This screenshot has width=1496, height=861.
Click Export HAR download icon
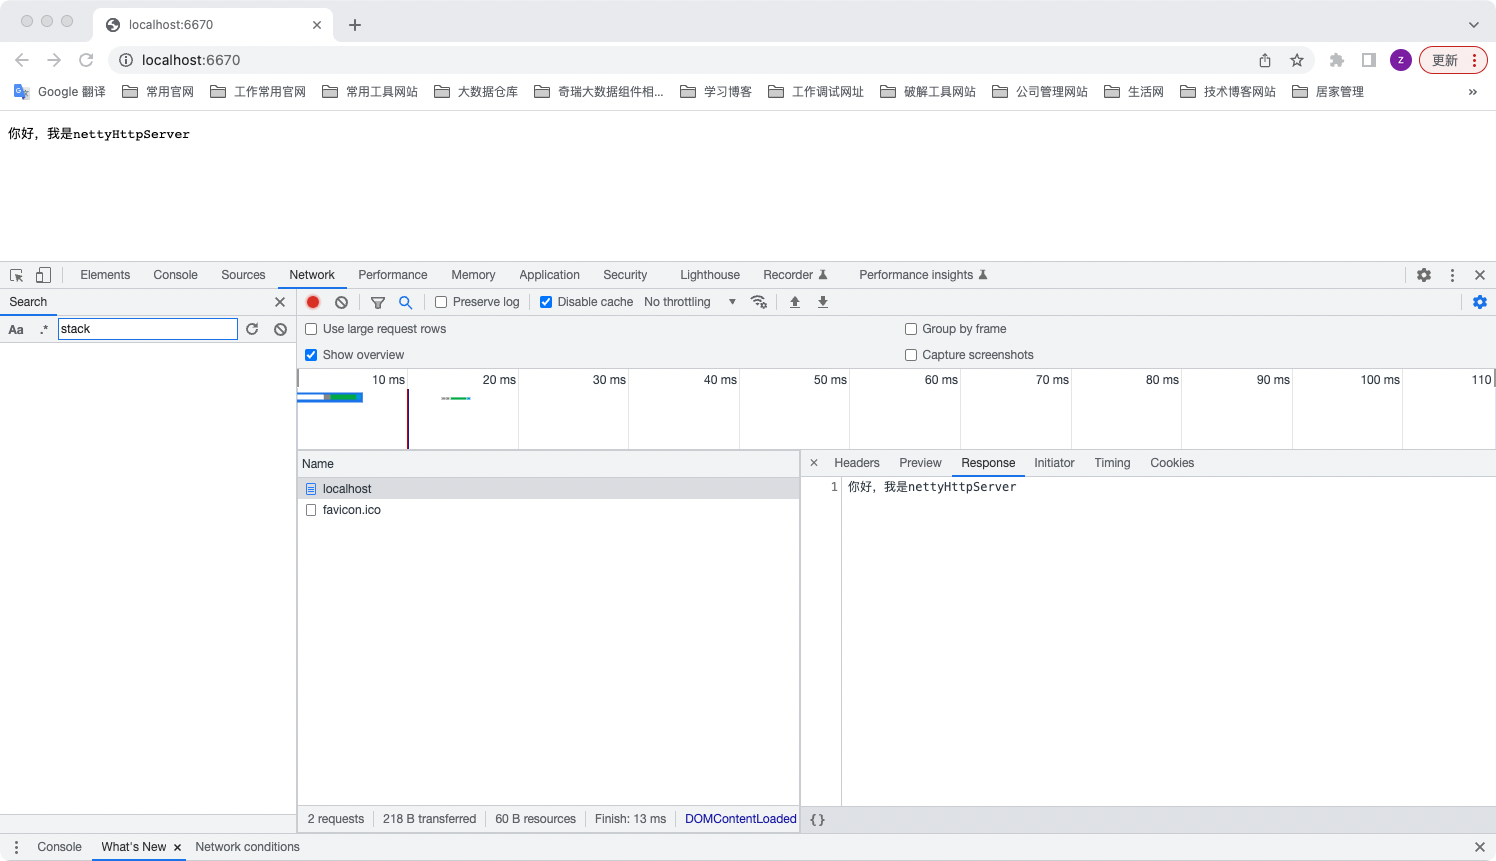pyautogui.click(x=823, y=302)
